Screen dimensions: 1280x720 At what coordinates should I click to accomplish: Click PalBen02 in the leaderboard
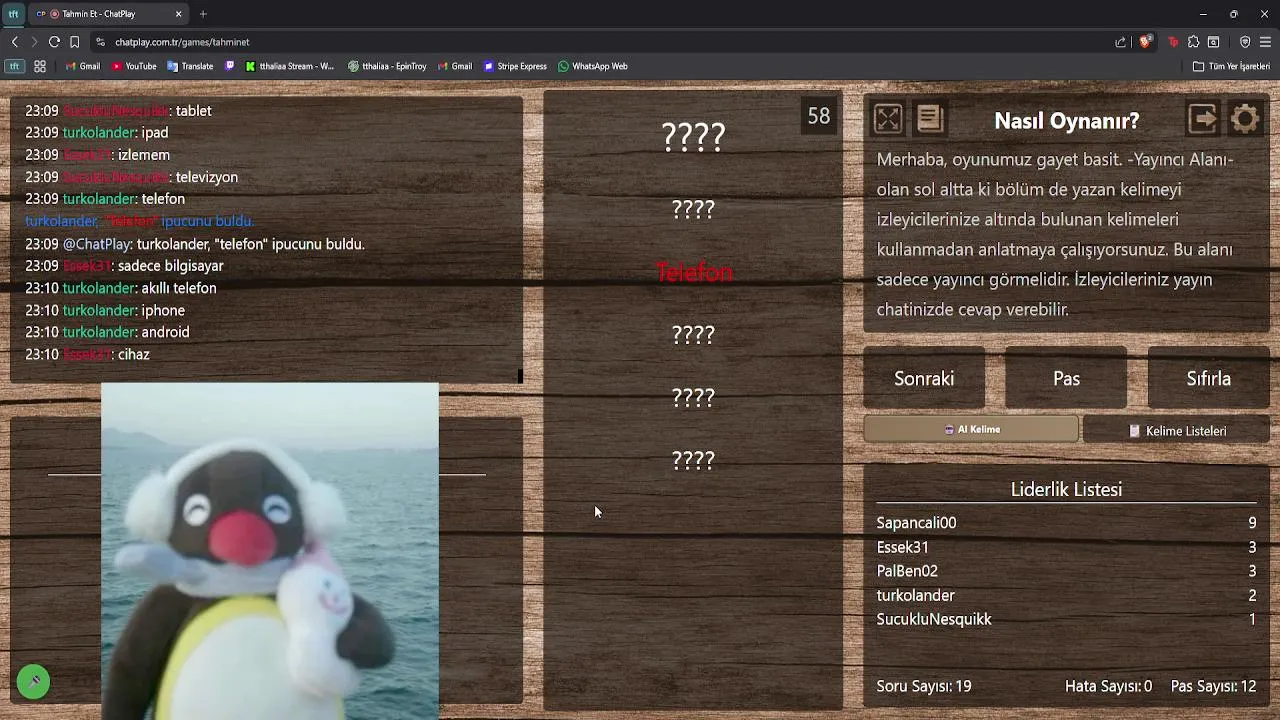907,571
